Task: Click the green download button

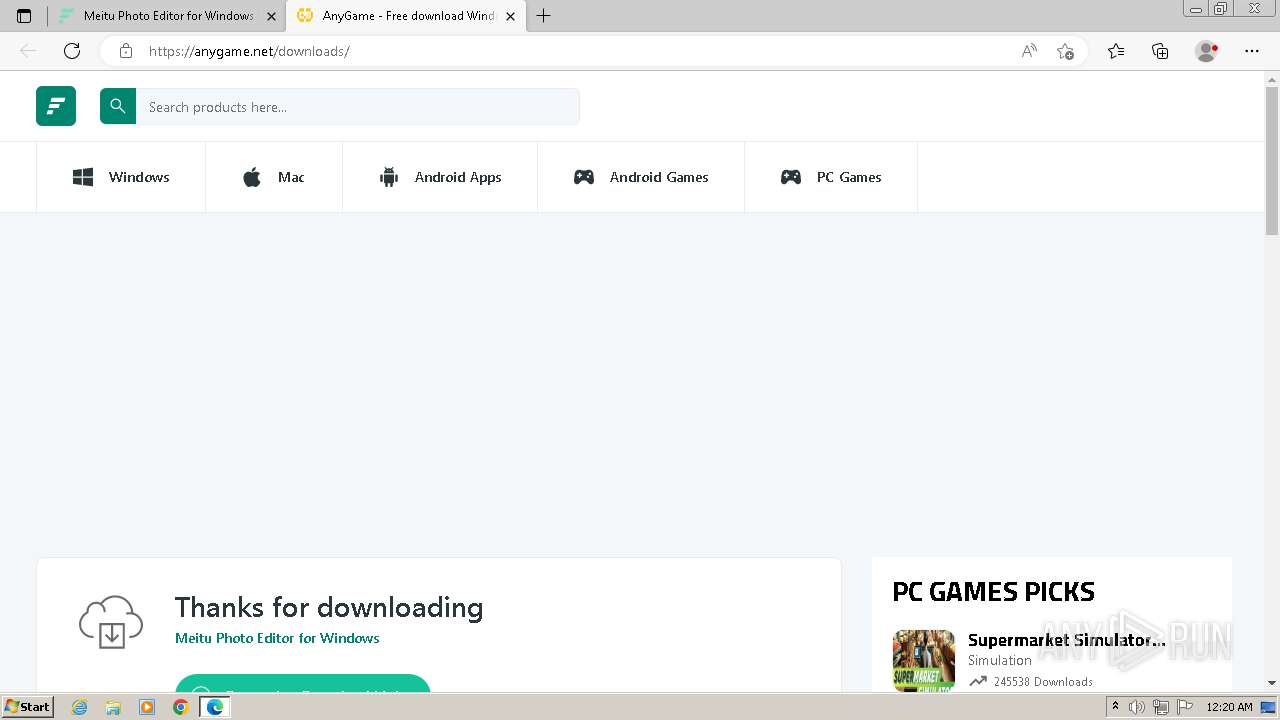Action: pyautogui.click(x=303, y=683)
